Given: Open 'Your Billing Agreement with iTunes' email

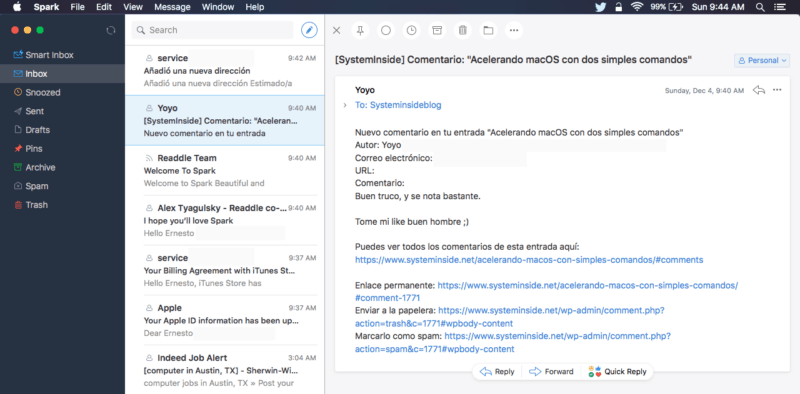Looking at the screenshot, I should pyautogui.click(x=224, y=270).
